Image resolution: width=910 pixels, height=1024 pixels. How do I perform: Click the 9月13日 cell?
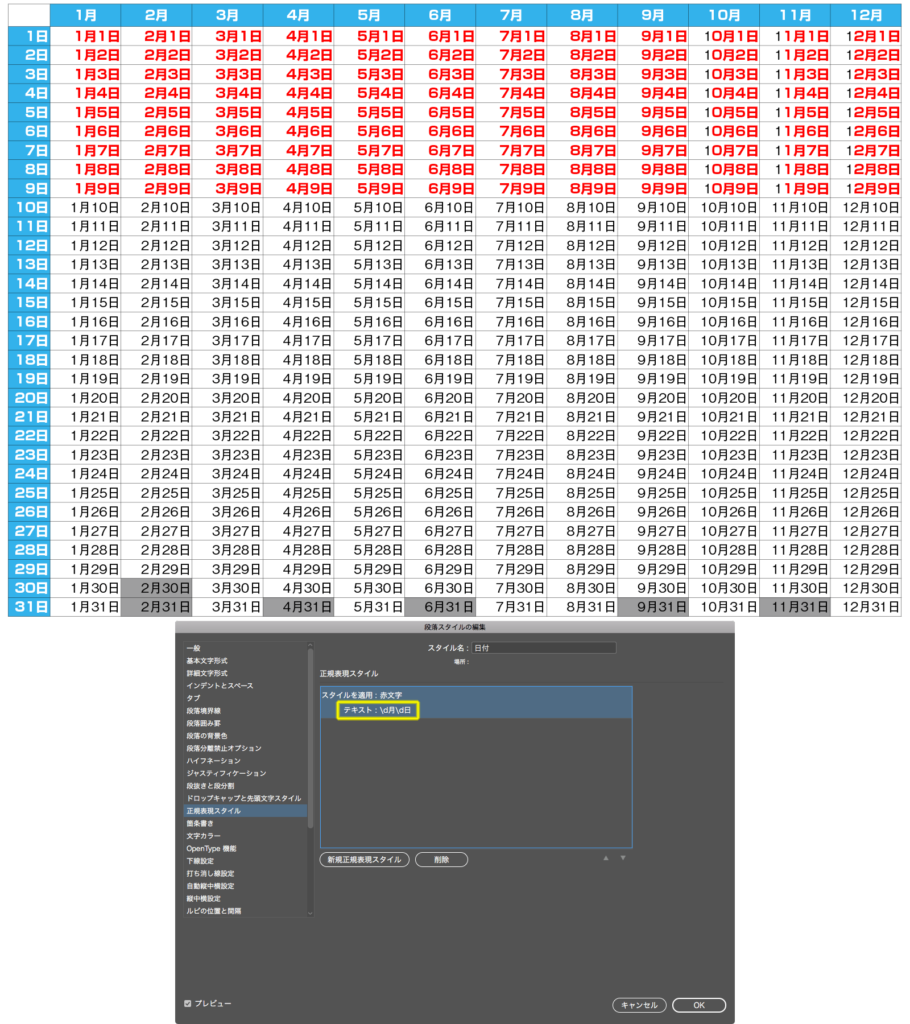tap(653, 264)
